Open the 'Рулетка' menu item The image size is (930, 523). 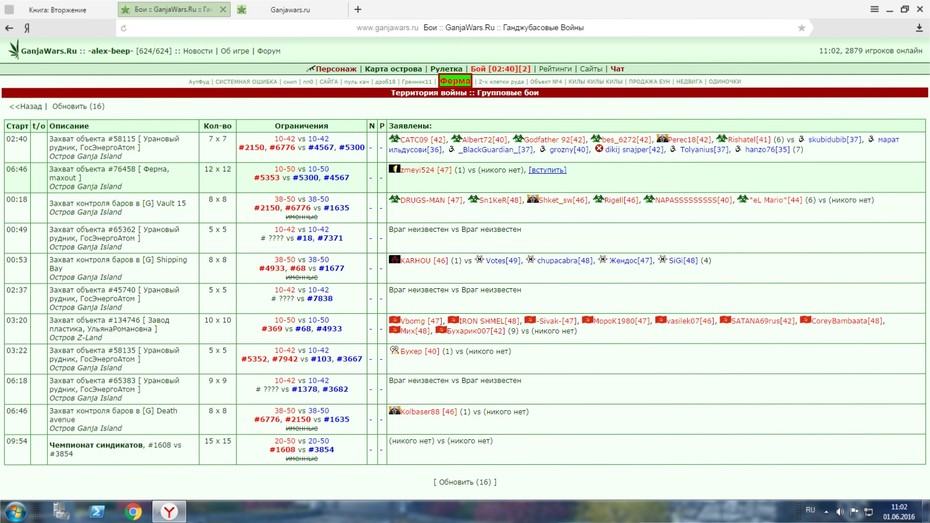446,69
